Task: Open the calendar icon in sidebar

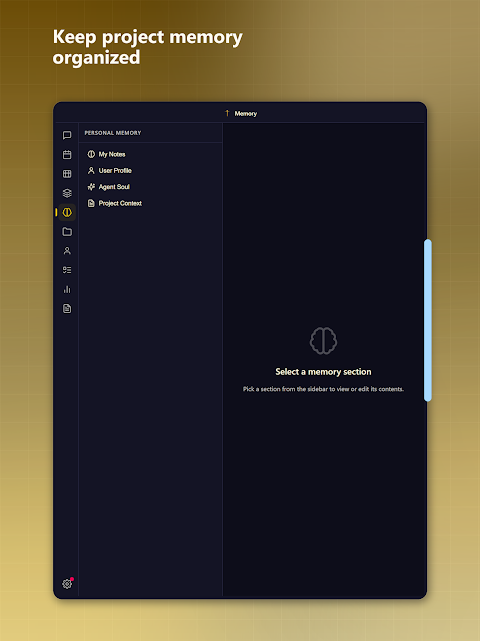Action: pyautogui.click(x=67, y=155)
